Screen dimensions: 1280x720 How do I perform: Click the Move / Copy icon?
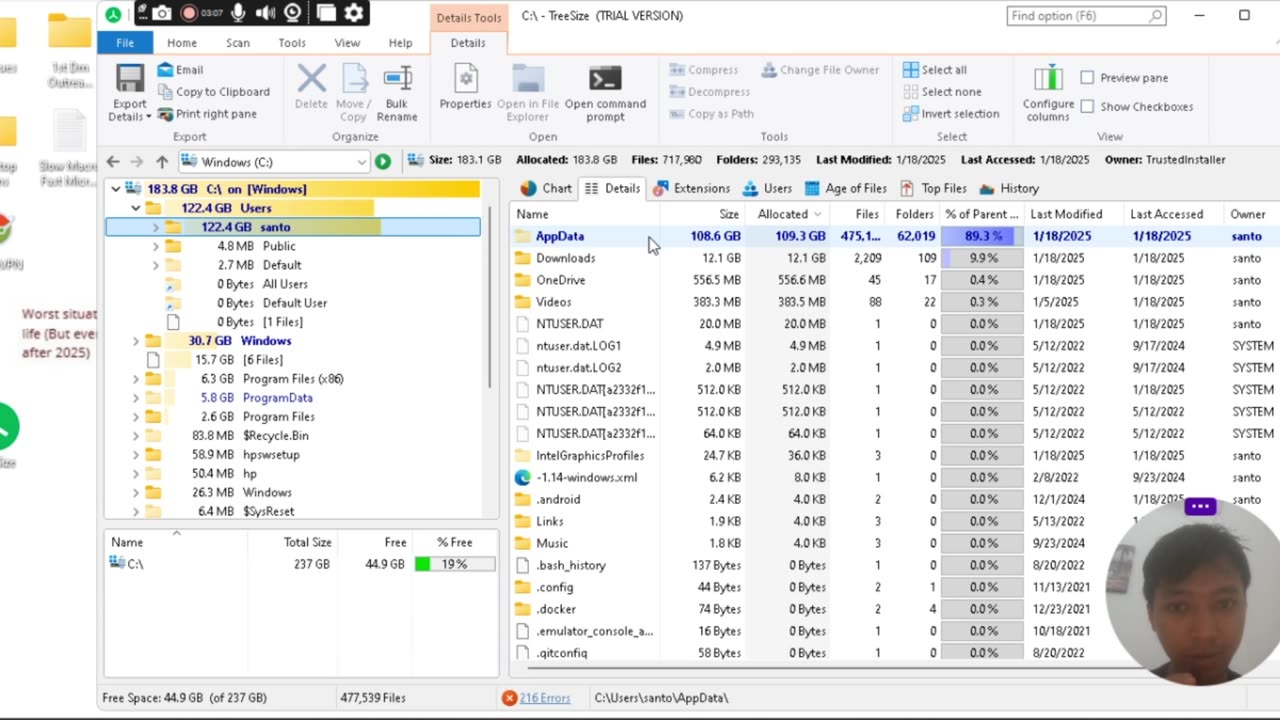point(355,79)
